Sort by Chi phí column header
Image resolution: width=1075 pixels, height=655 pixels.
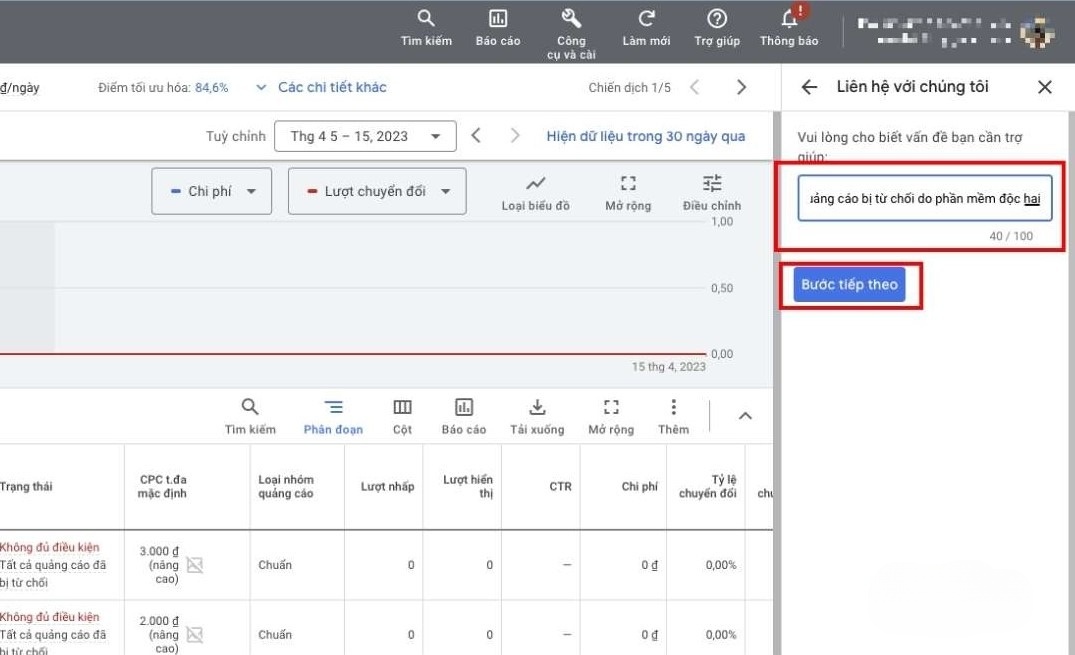(x=640, y=486)
